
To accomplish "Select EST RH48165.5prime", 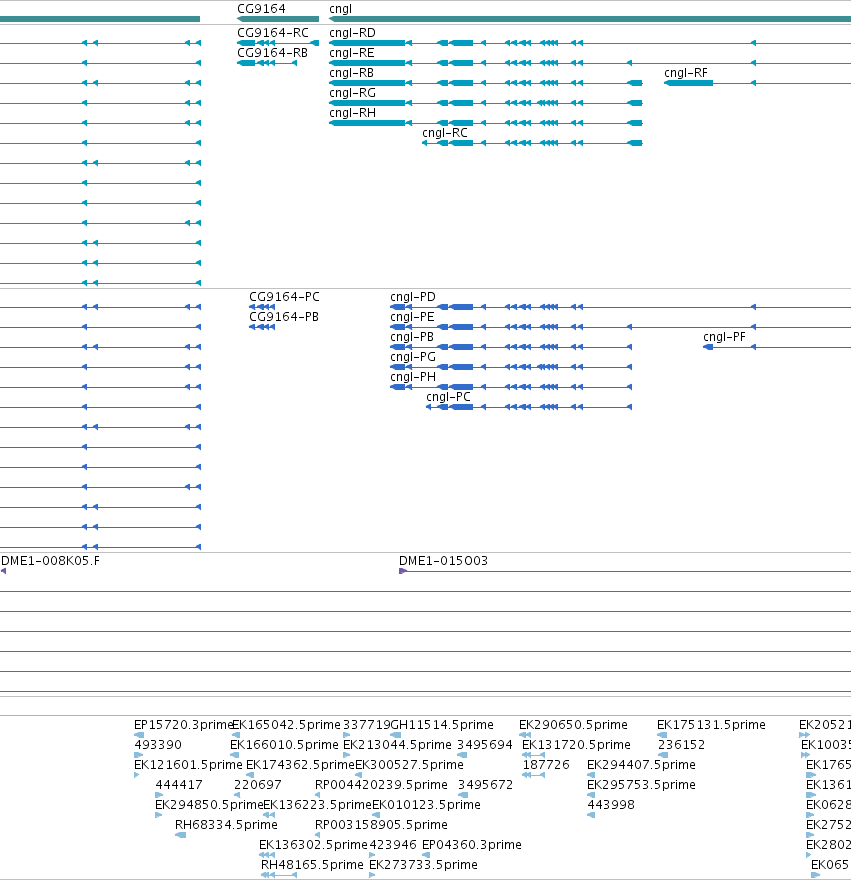I will [312, 865].
